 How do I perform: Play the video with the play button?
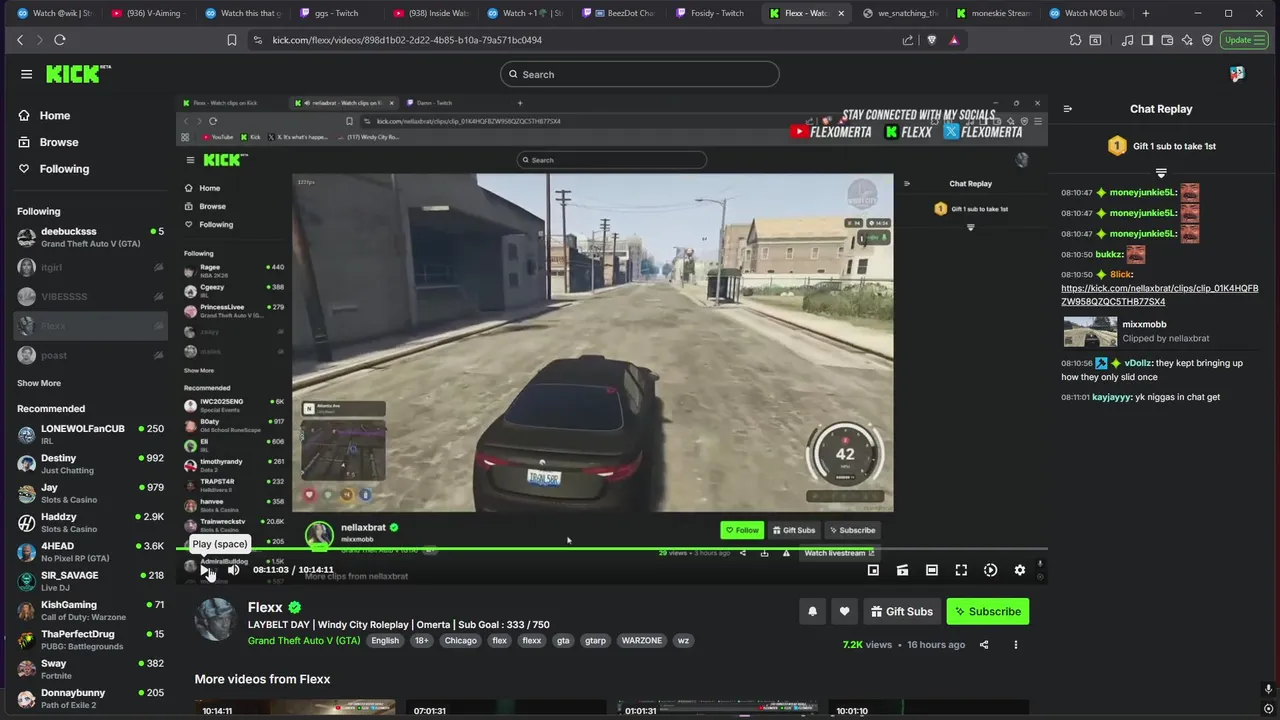(205, 570)
